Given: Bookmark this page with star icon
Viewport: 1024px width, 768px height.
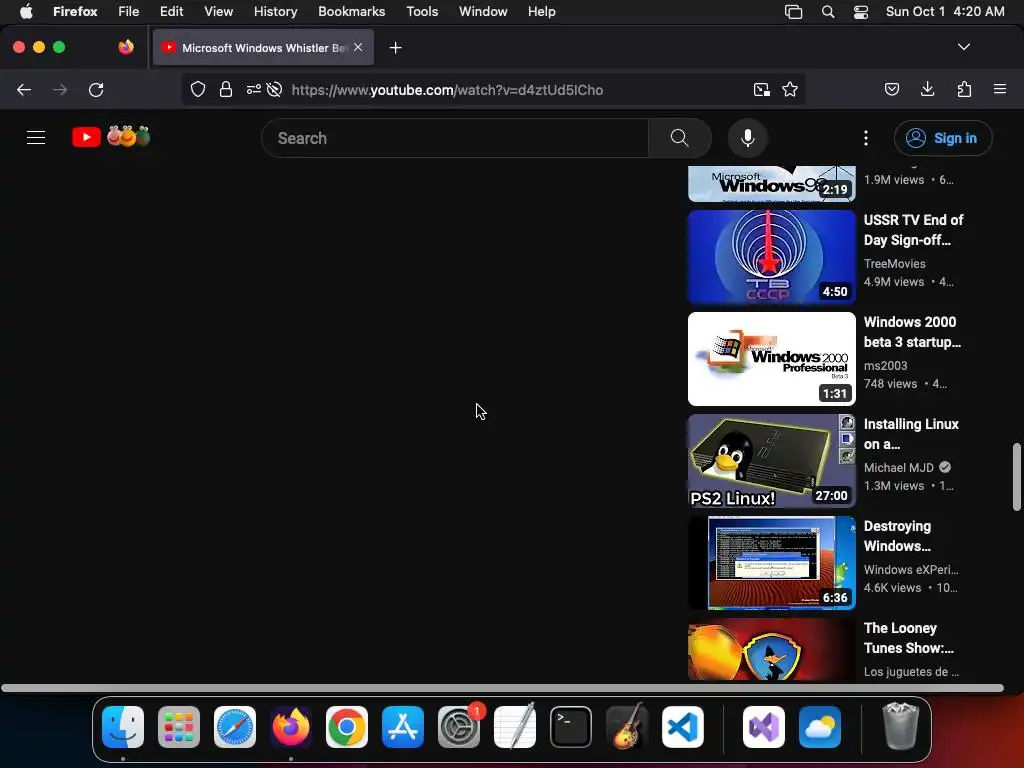Looking at the screenshot, I should 790,89.
